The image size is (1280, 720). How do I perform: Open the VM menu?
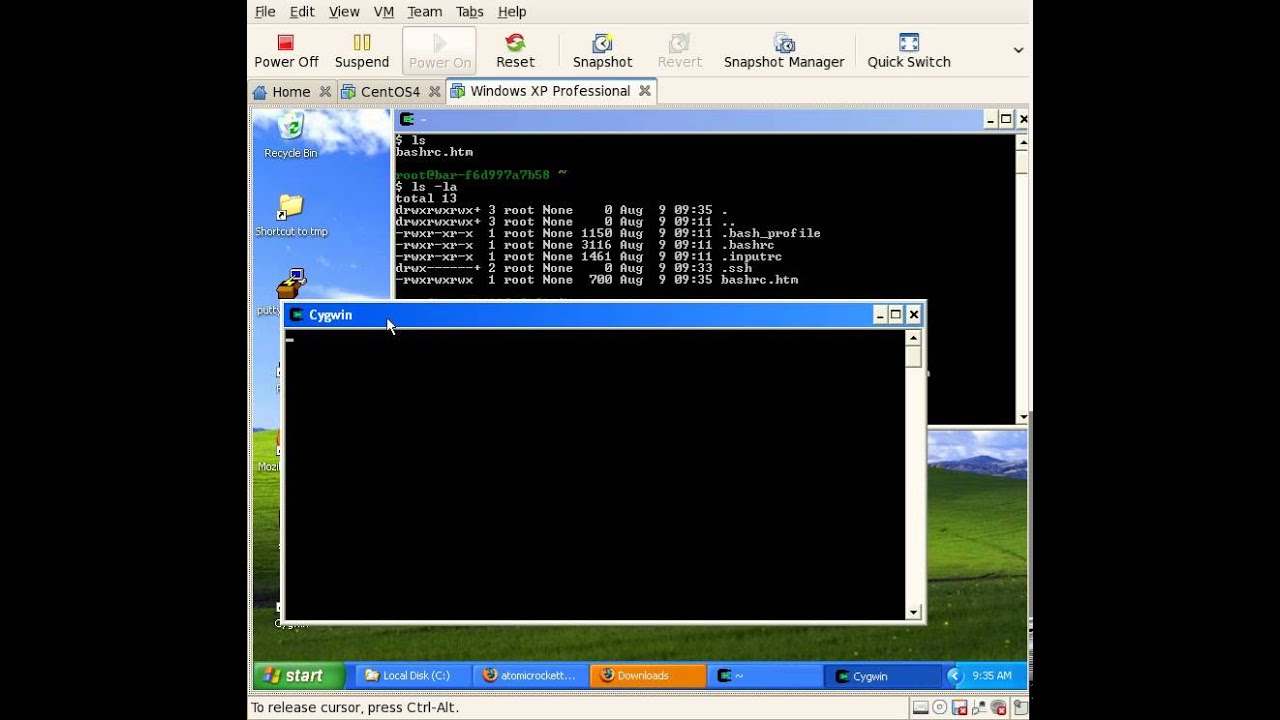coord(384,12)
